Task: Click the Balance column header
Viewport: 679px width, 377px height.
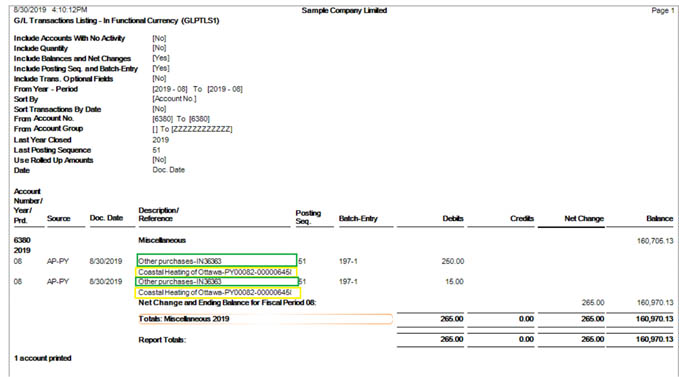Action: (660, 219)
